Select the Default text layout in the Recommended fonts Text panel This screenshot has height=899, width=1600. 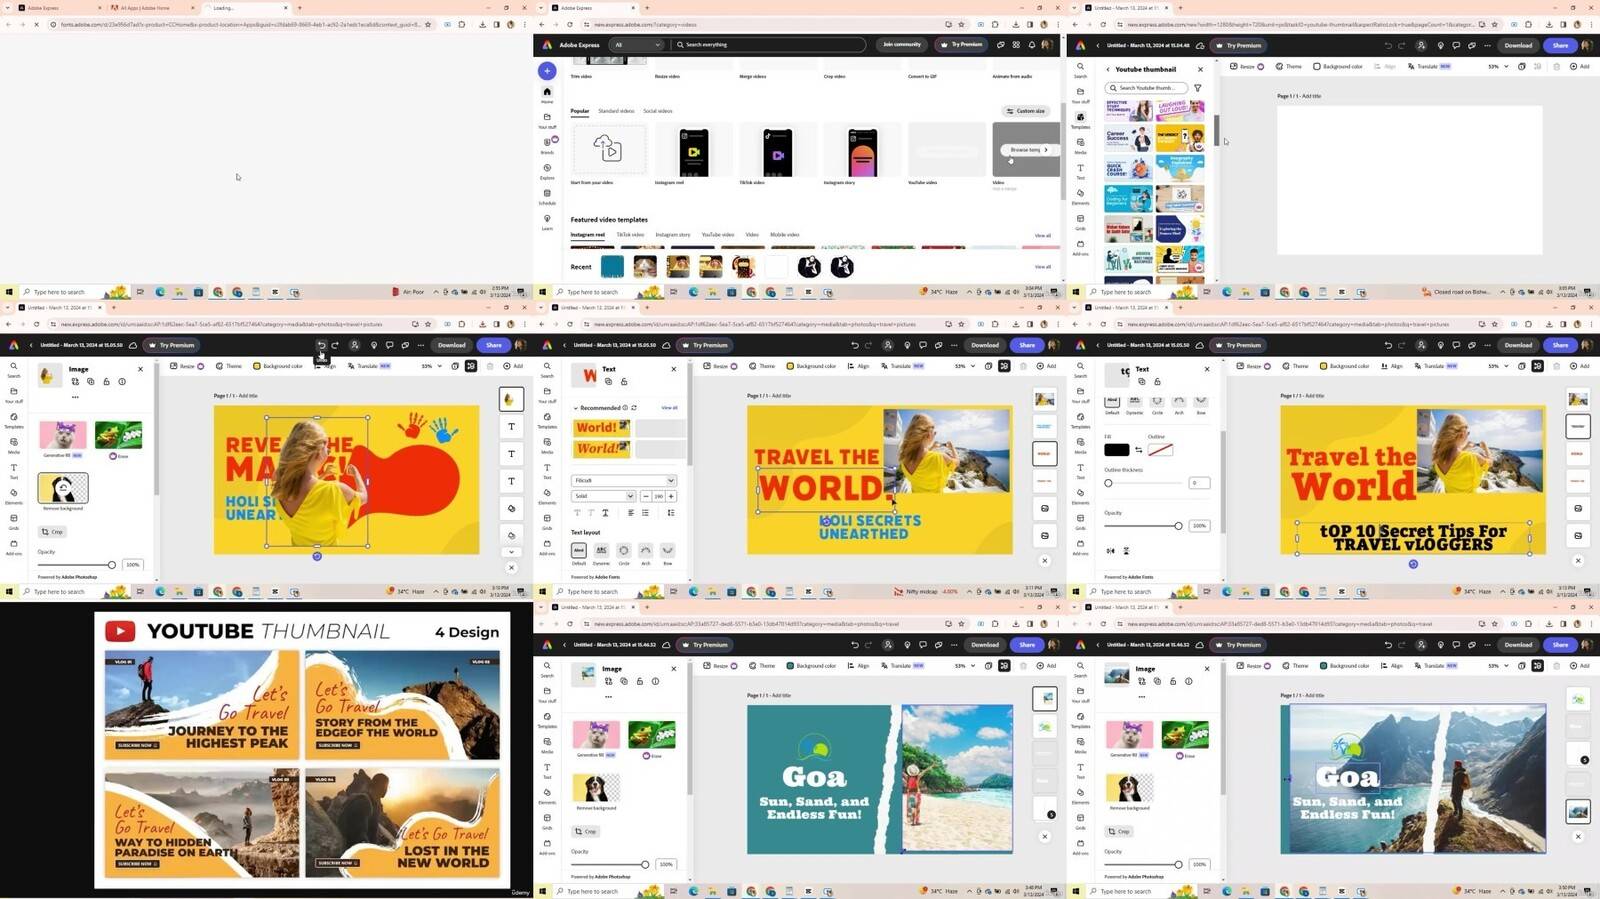(579, 552)
